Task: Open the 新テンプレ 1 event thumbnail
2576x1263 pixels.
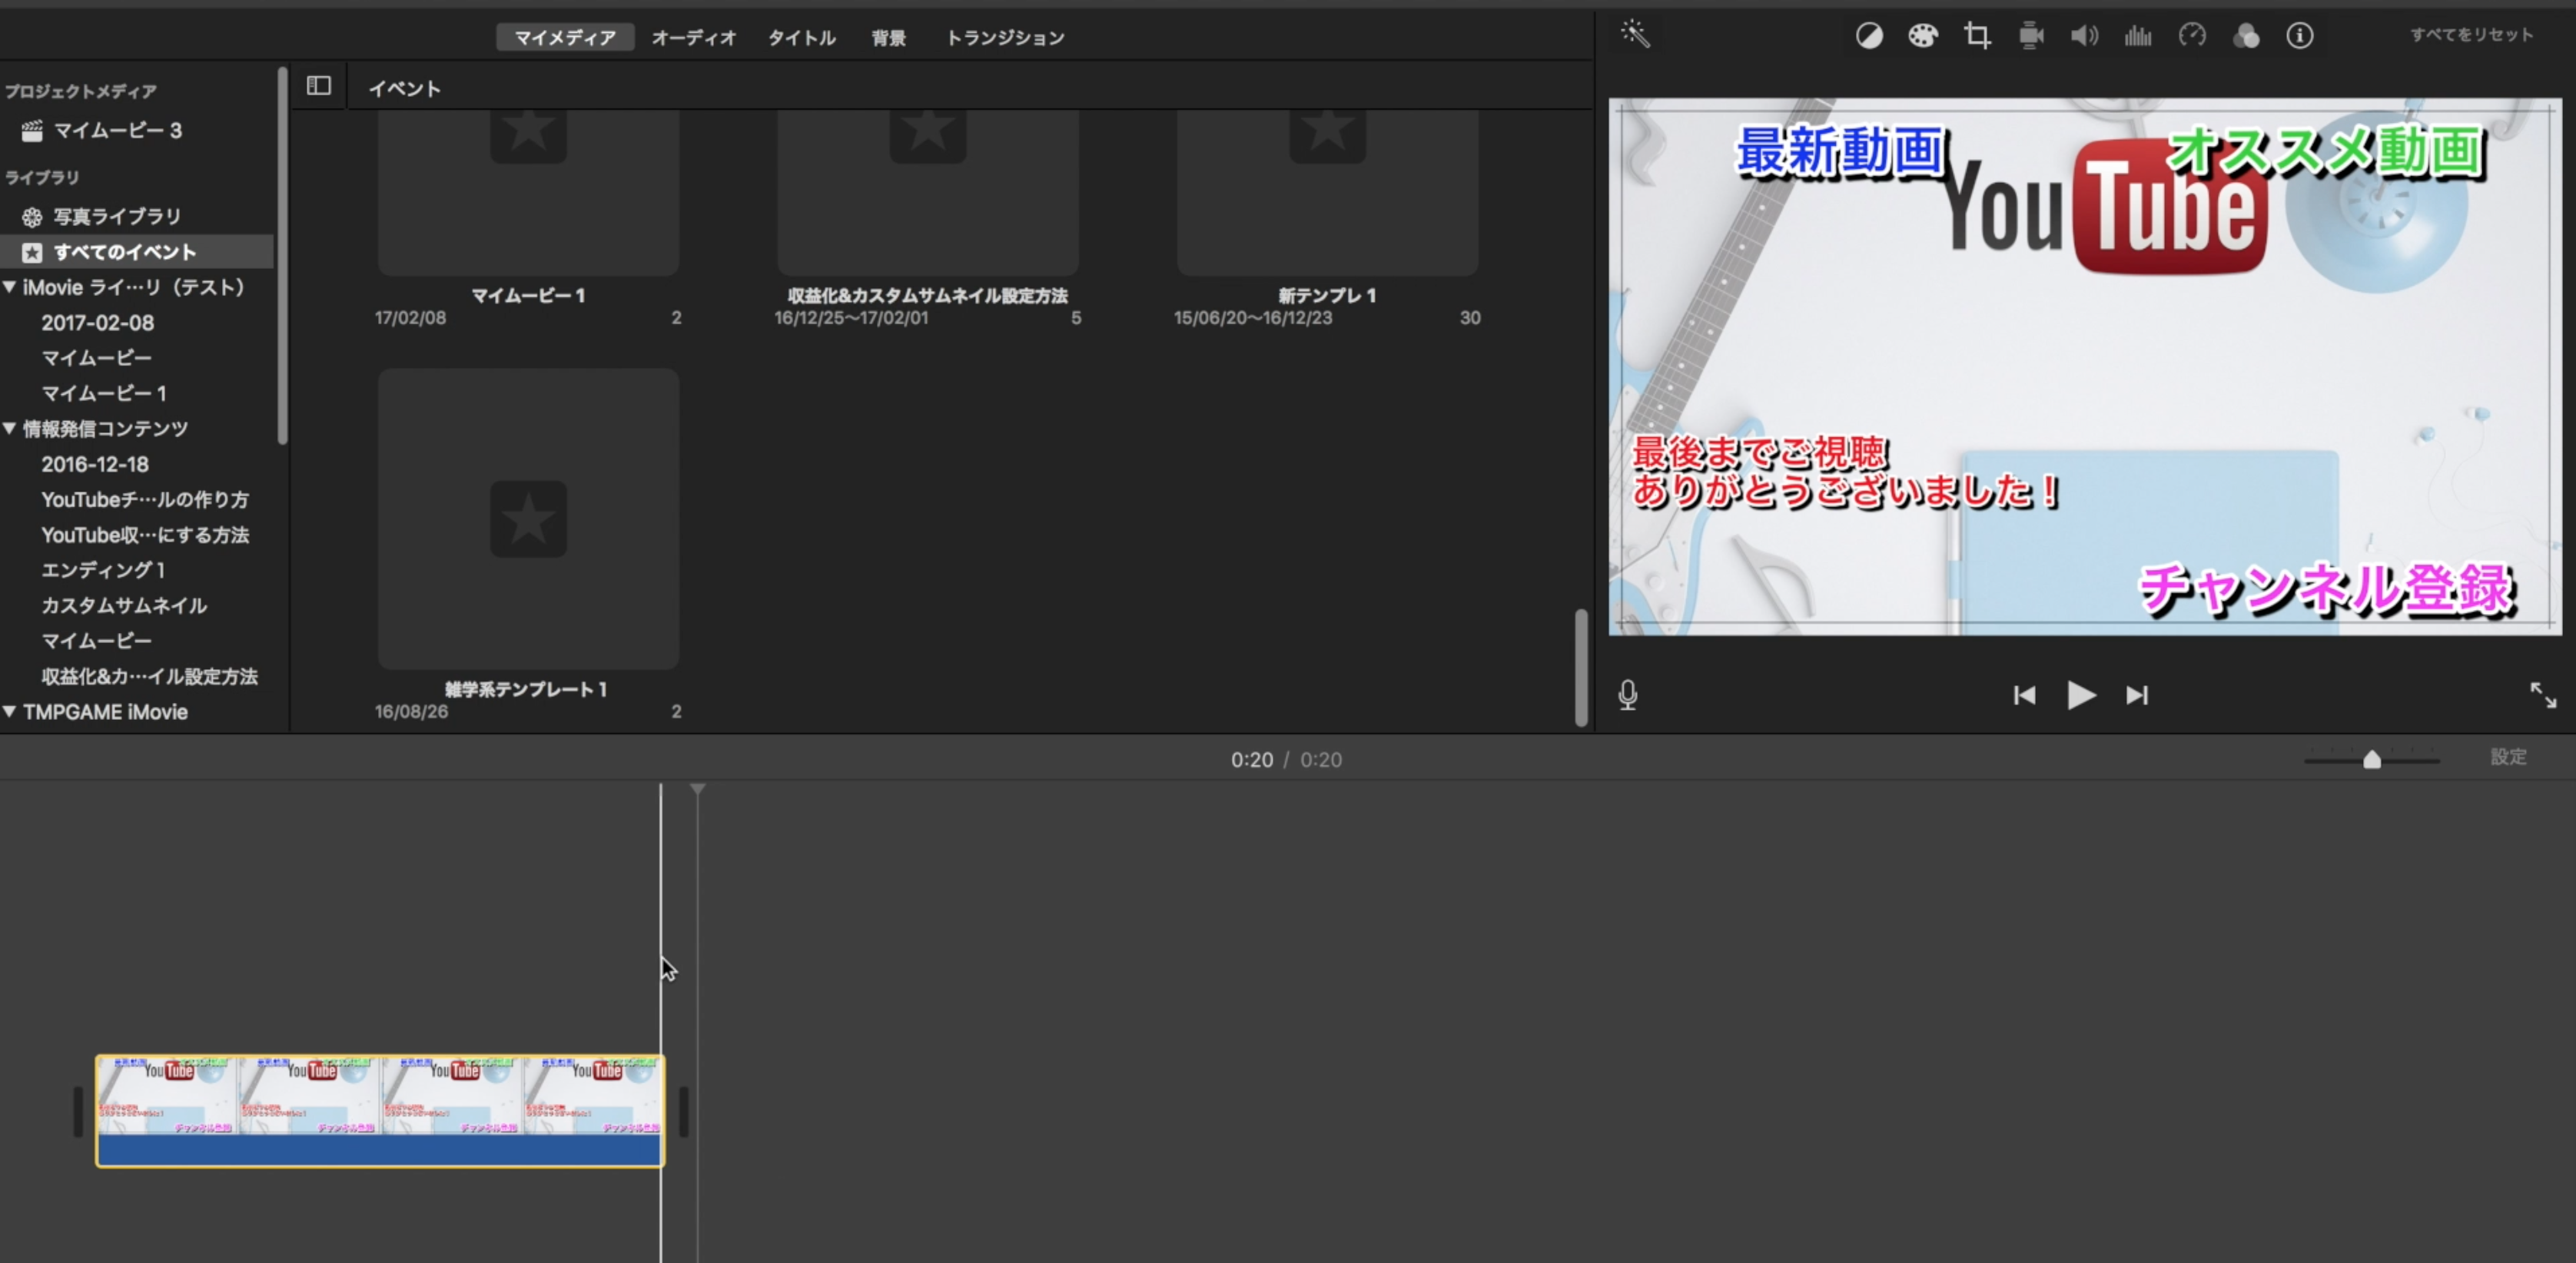Action: click(x=1327, y=192)
